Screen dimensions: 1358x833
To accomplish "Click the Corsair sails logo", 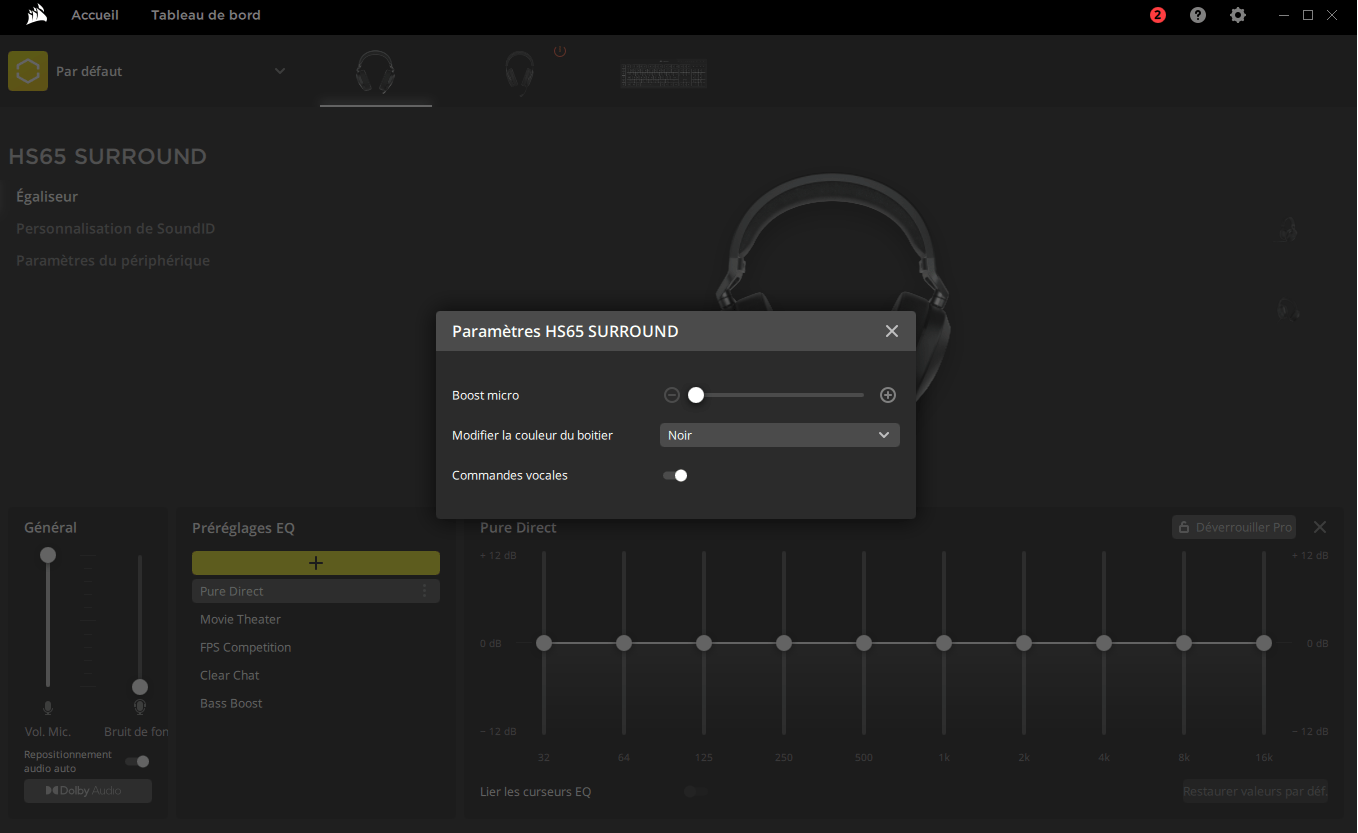I will 38,15.
